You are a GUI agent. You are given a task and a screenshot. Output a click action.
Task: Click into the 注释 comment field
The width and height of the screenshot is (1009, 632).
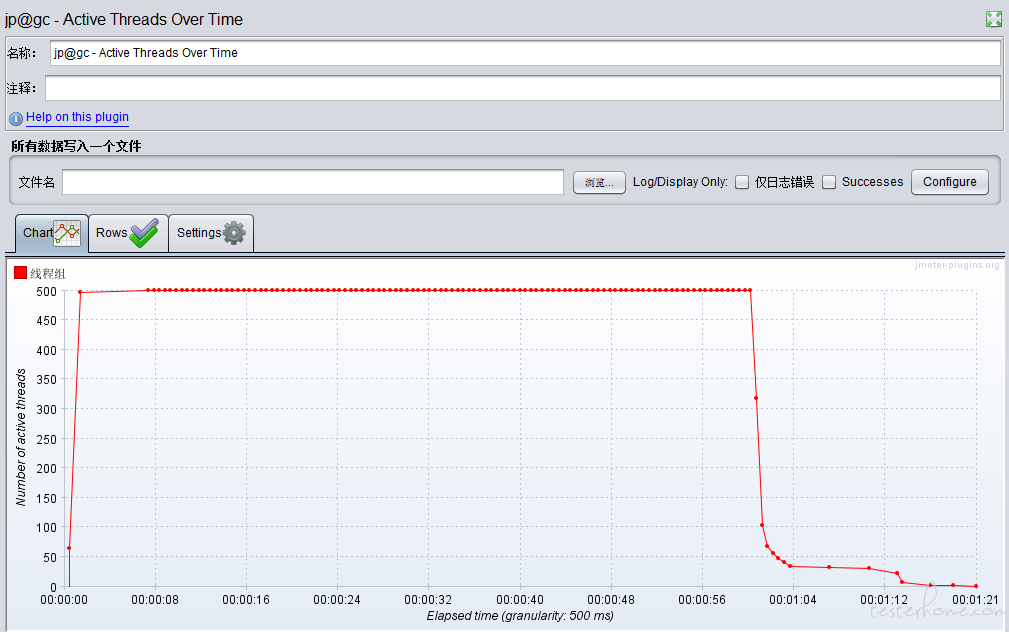pos(522,88)
